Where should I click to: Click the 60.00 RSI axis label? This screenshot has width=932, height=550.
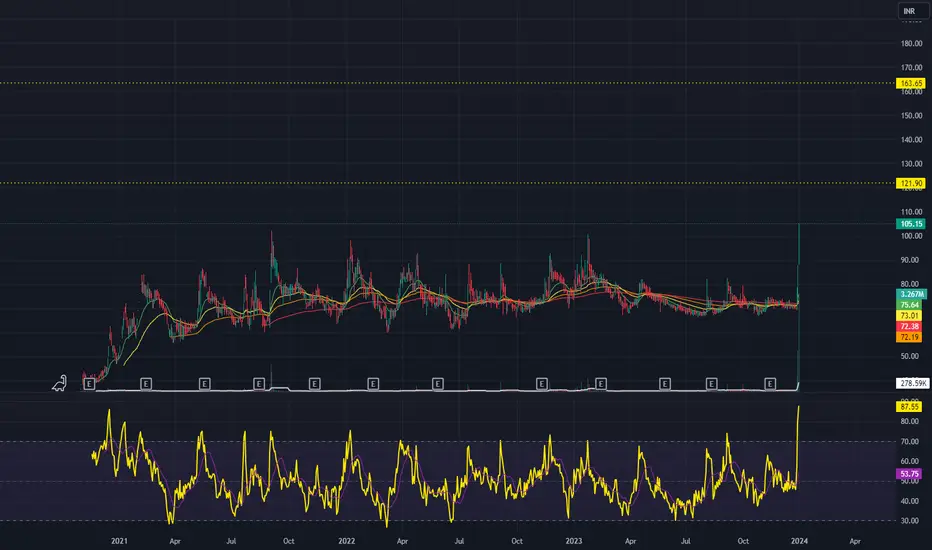click(x=909, y=461)
